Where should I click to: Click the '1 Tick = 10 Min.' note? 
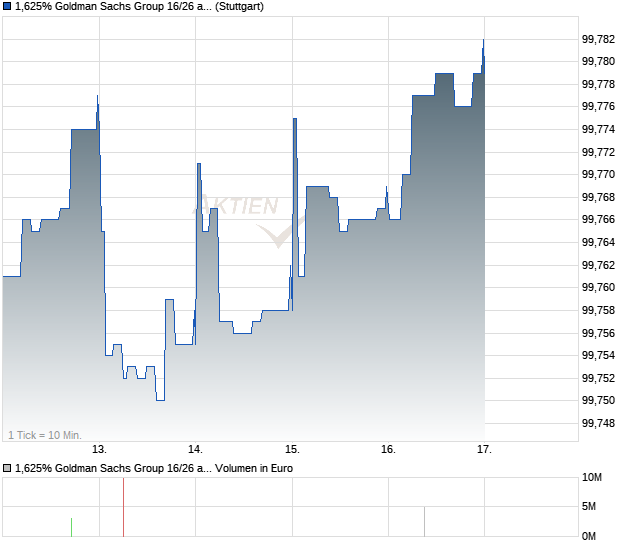coord(45,435)
